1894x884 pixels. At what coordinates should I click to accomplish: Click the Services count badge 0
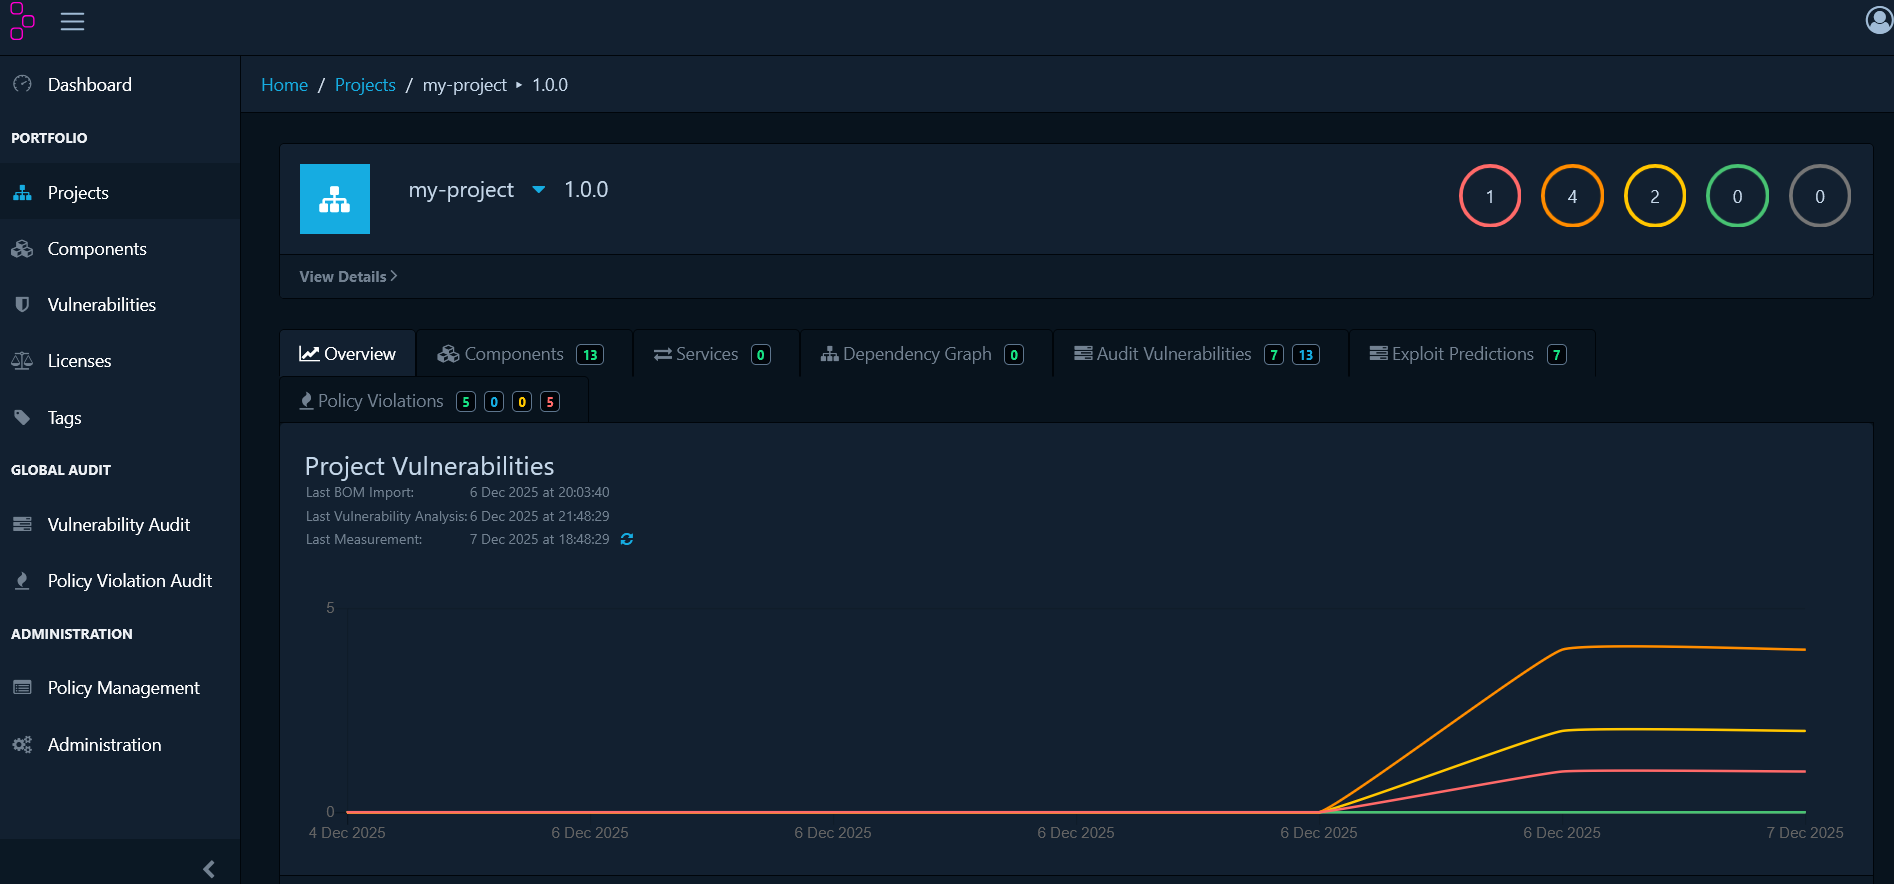click(x=761, y=355)
